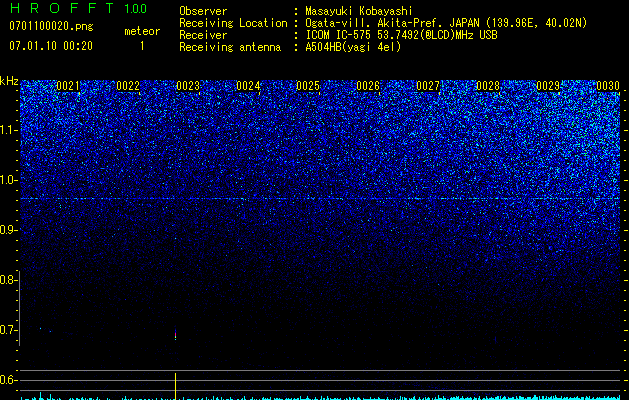Screen dimensions: 629x400
Task: Click the 0.8 kHz axis label
Action: 8,280
